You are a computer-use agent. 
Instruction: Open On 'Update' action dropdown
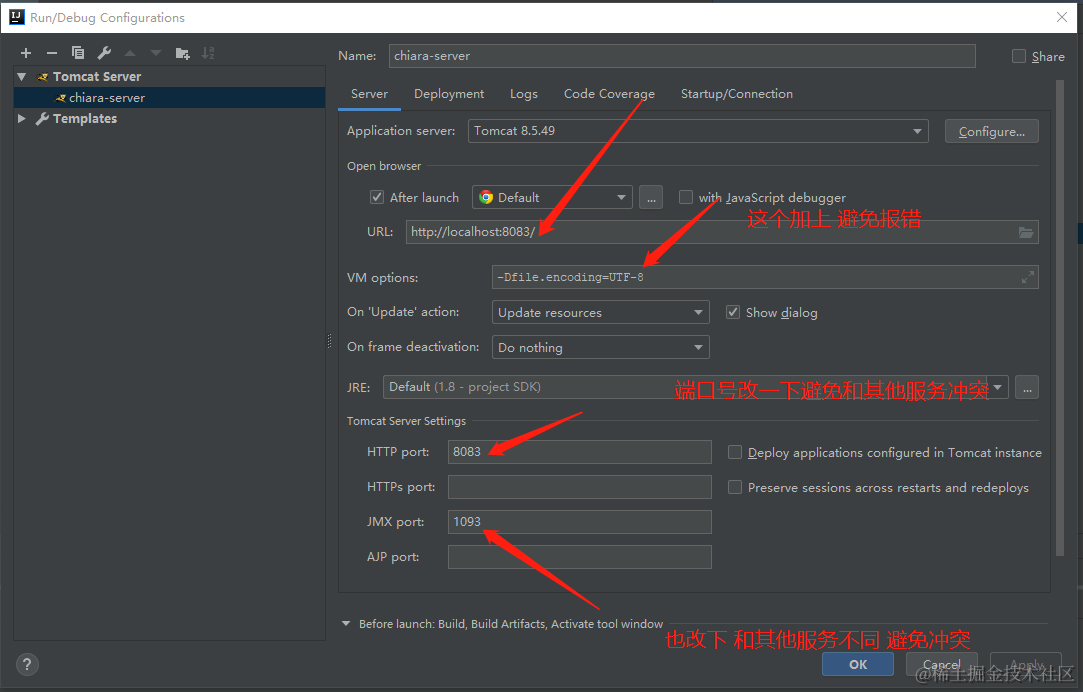click(600, 312)
